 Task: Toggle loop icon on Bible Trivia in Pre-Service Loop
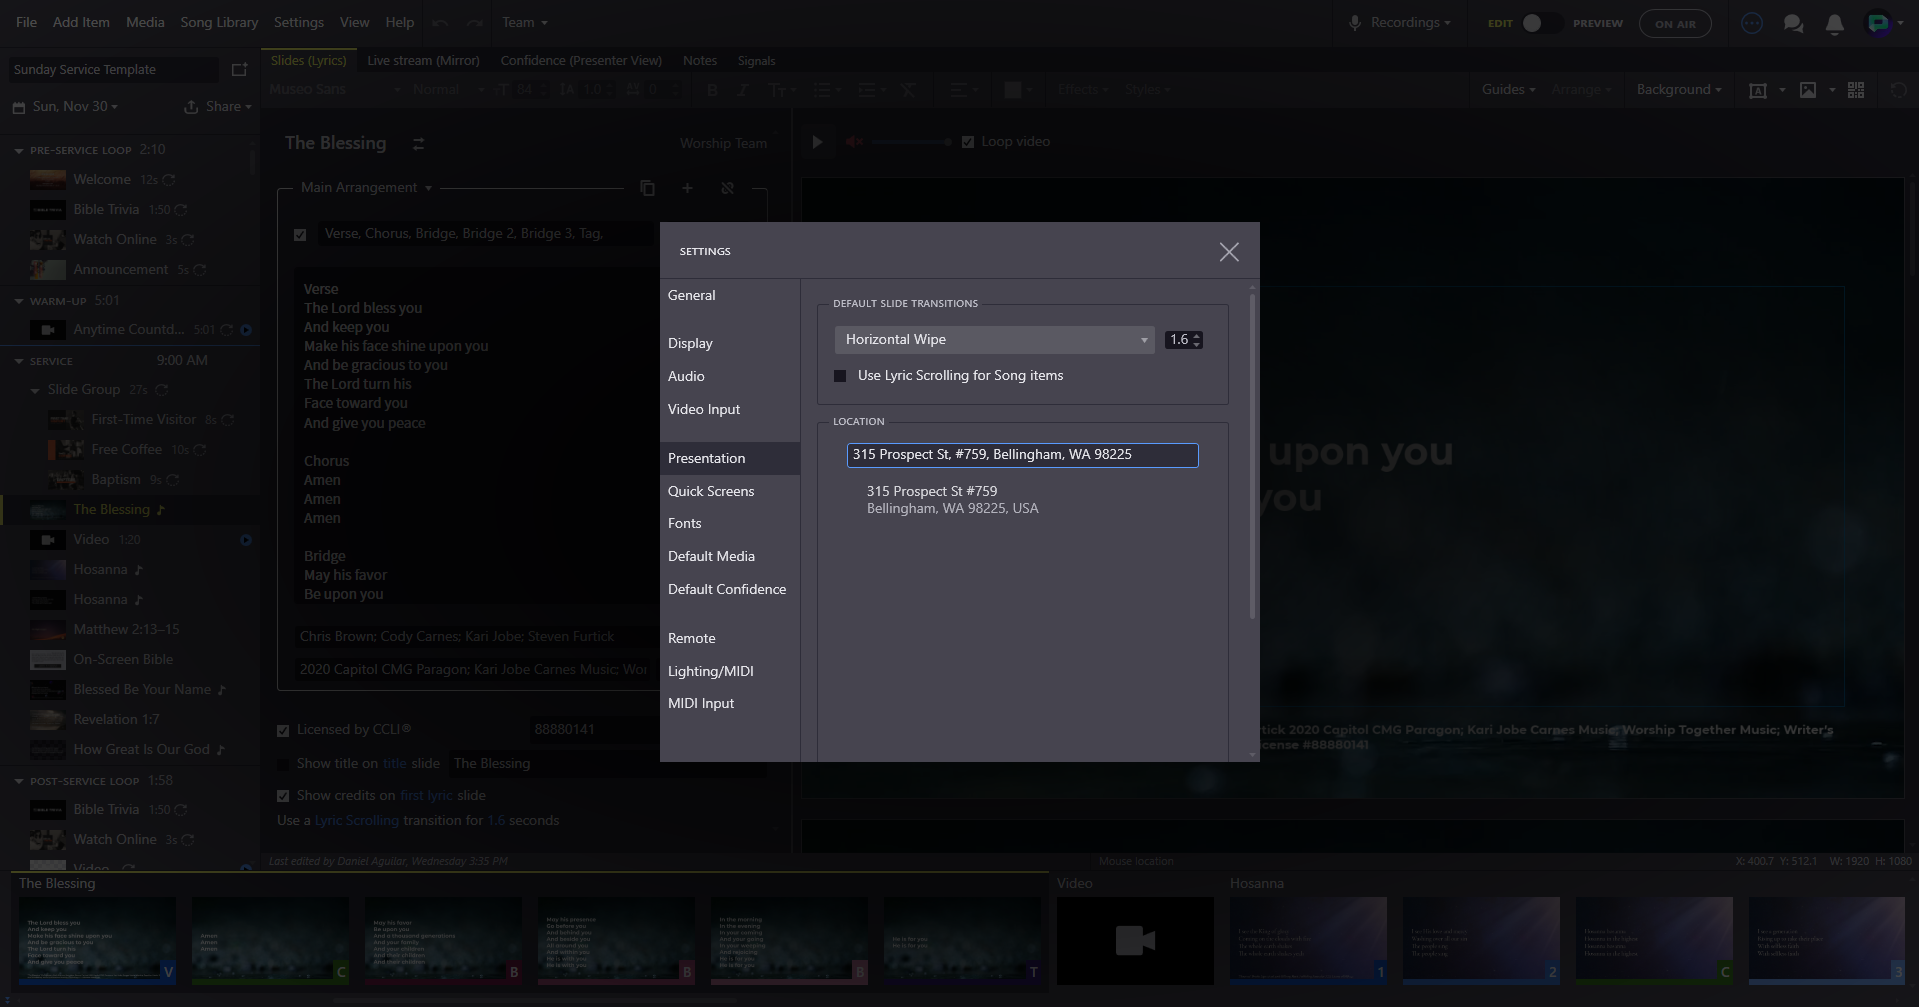tap(181, 210)
